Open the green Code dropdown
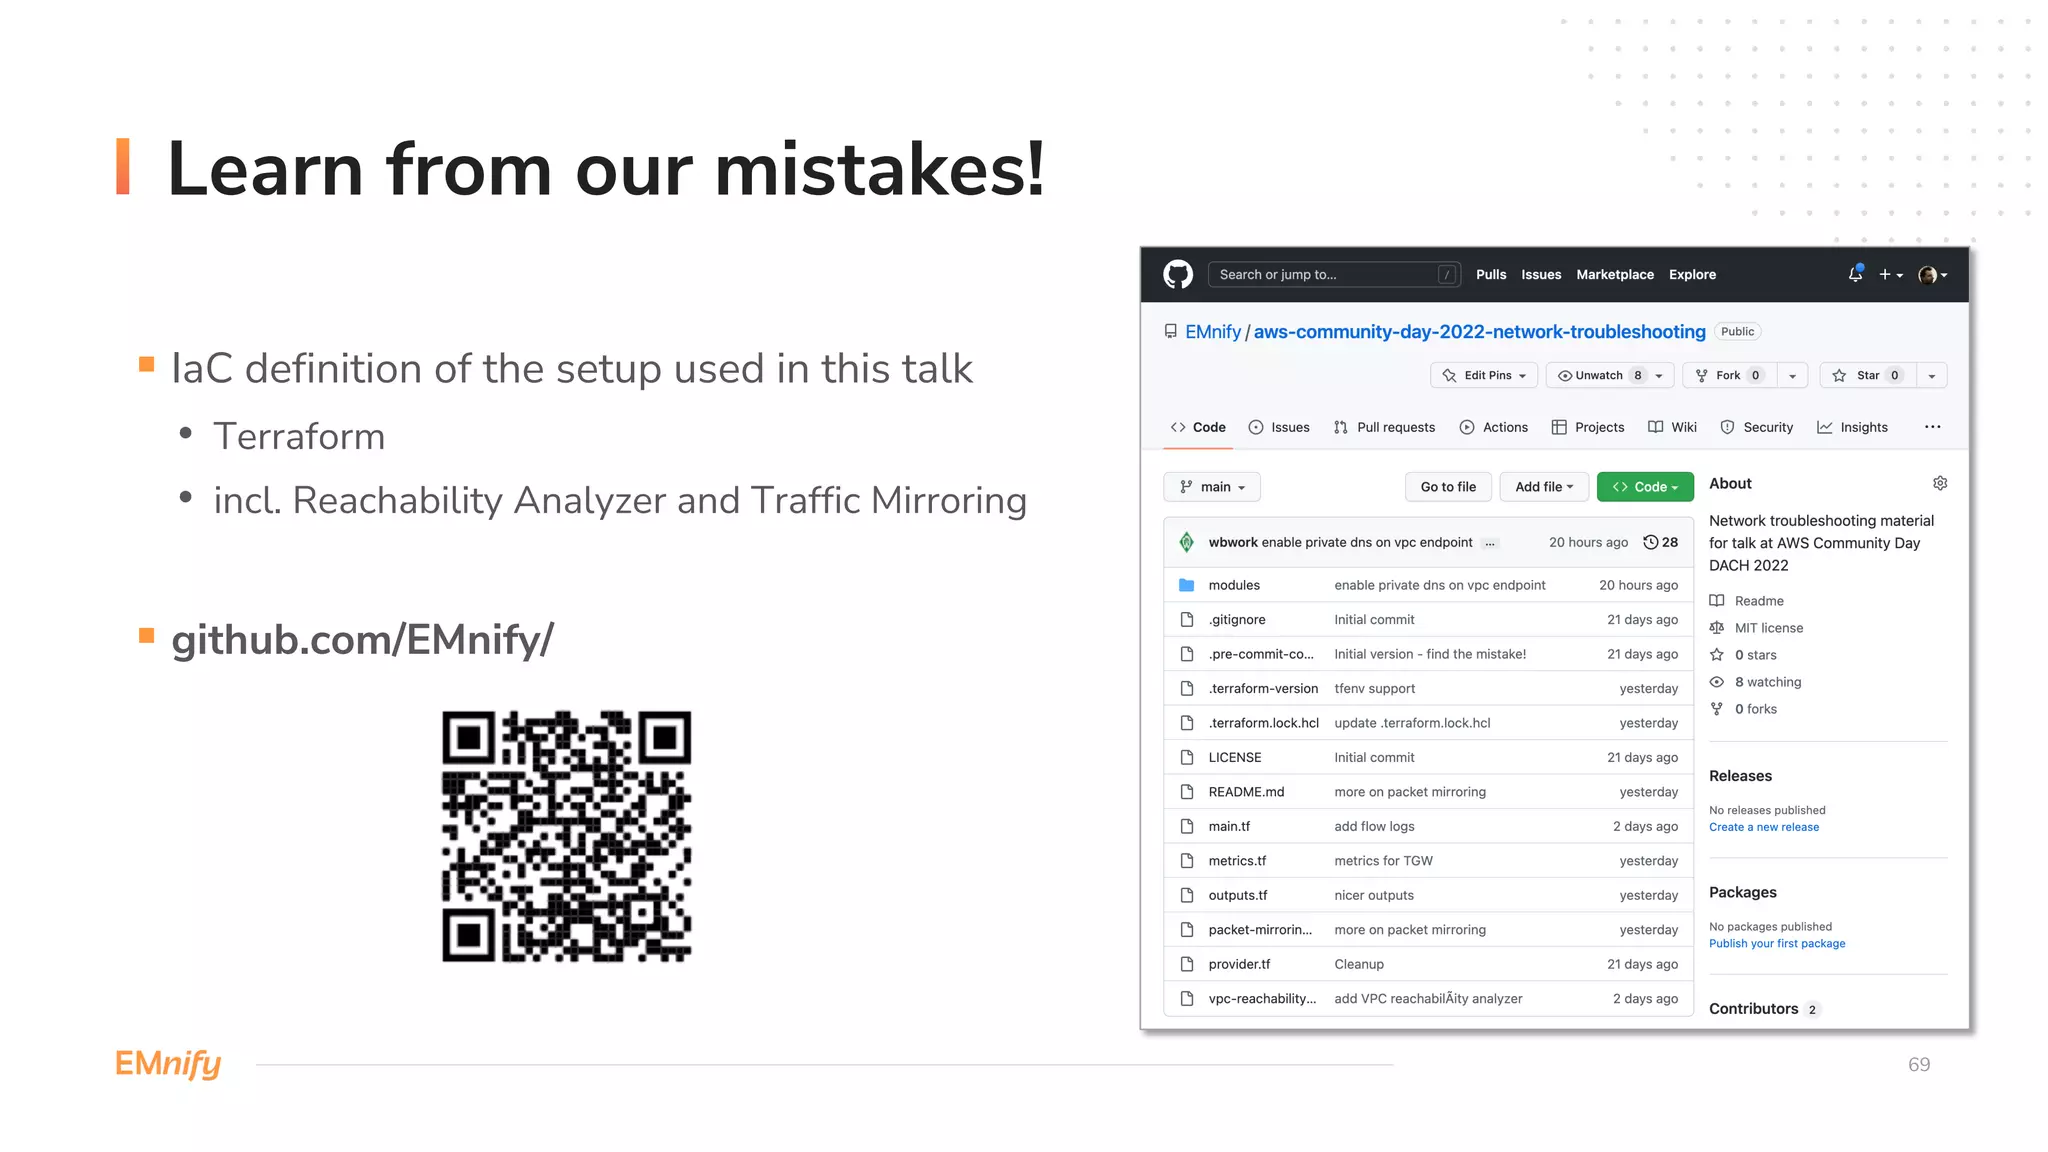The height and width of the screenshot is (1152, 2048). click(x=1645, y=487)
